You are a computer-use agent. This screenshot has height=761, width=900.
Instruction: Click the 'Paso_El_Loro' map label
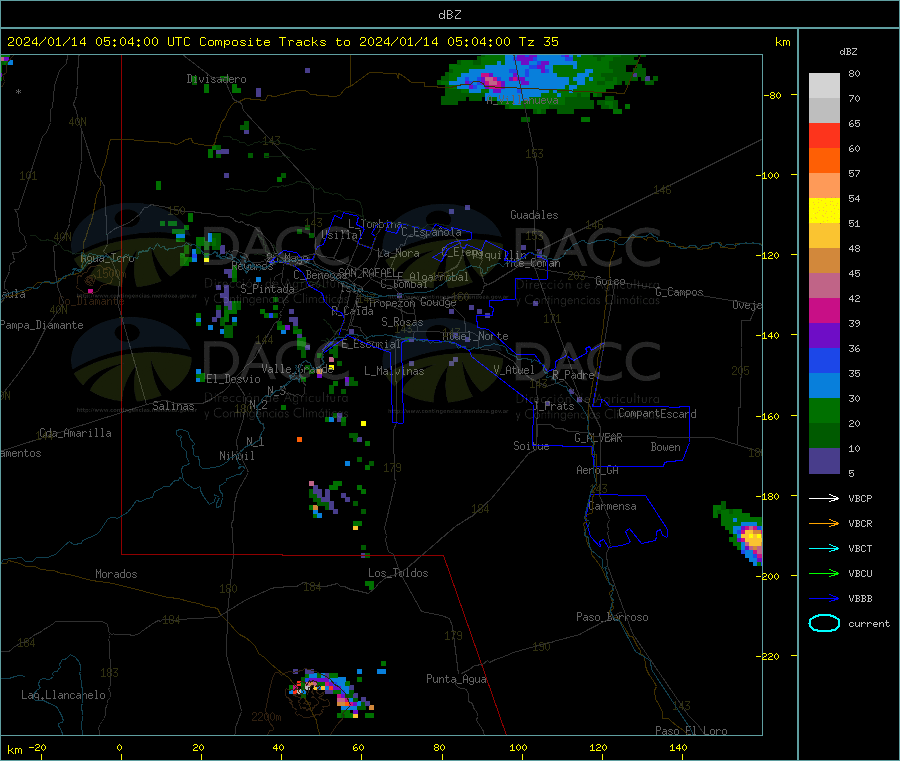click(691, 731)
